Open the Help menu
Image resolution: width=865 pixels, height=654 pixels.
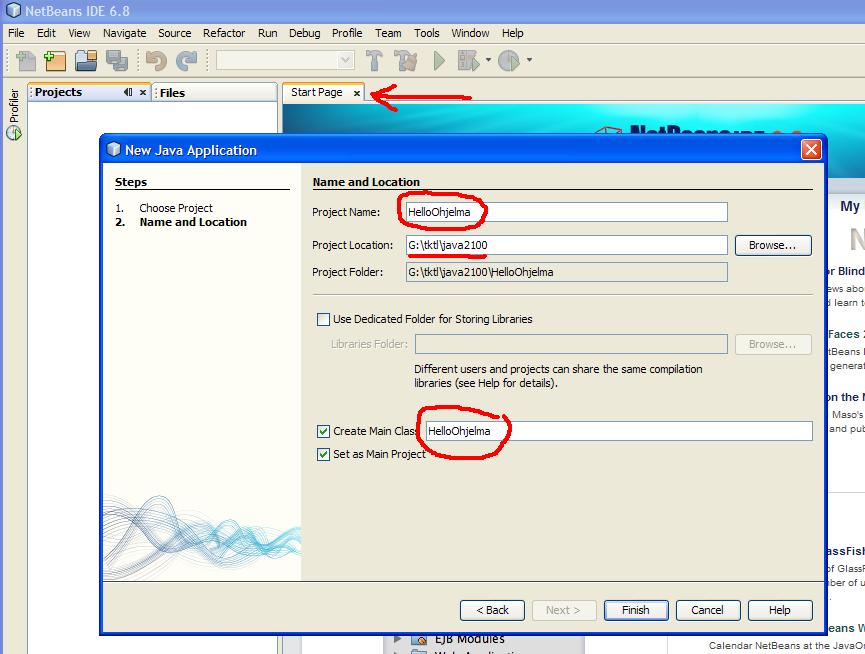[512, 33]
